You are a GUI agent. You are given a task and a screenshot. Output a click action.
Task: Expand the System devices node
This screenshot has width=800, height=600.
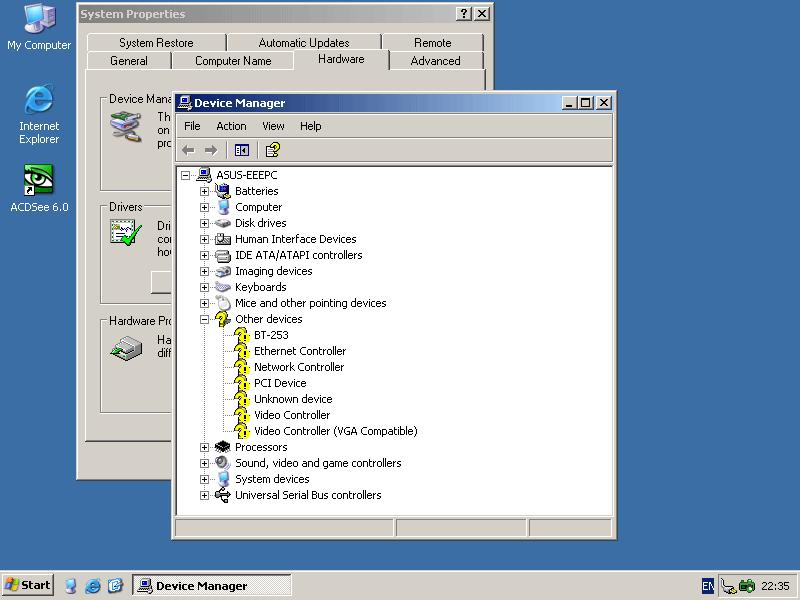point(204,479)
